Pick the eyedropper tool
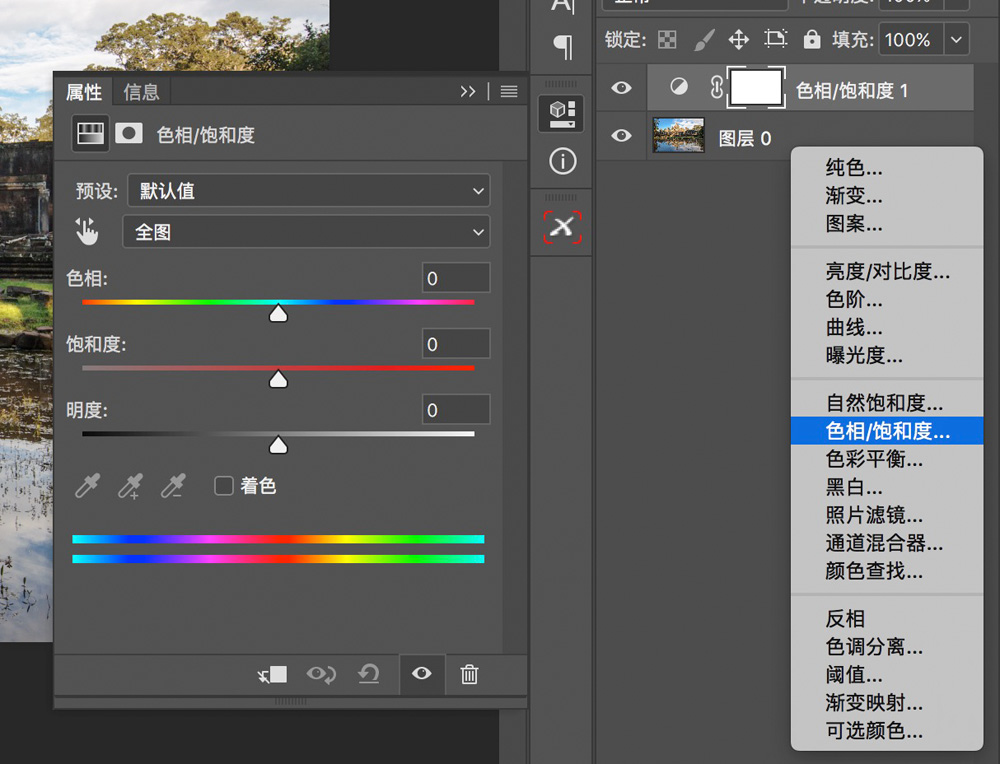The width and height of the screenshot is (1000, 764). pos(87,486)
